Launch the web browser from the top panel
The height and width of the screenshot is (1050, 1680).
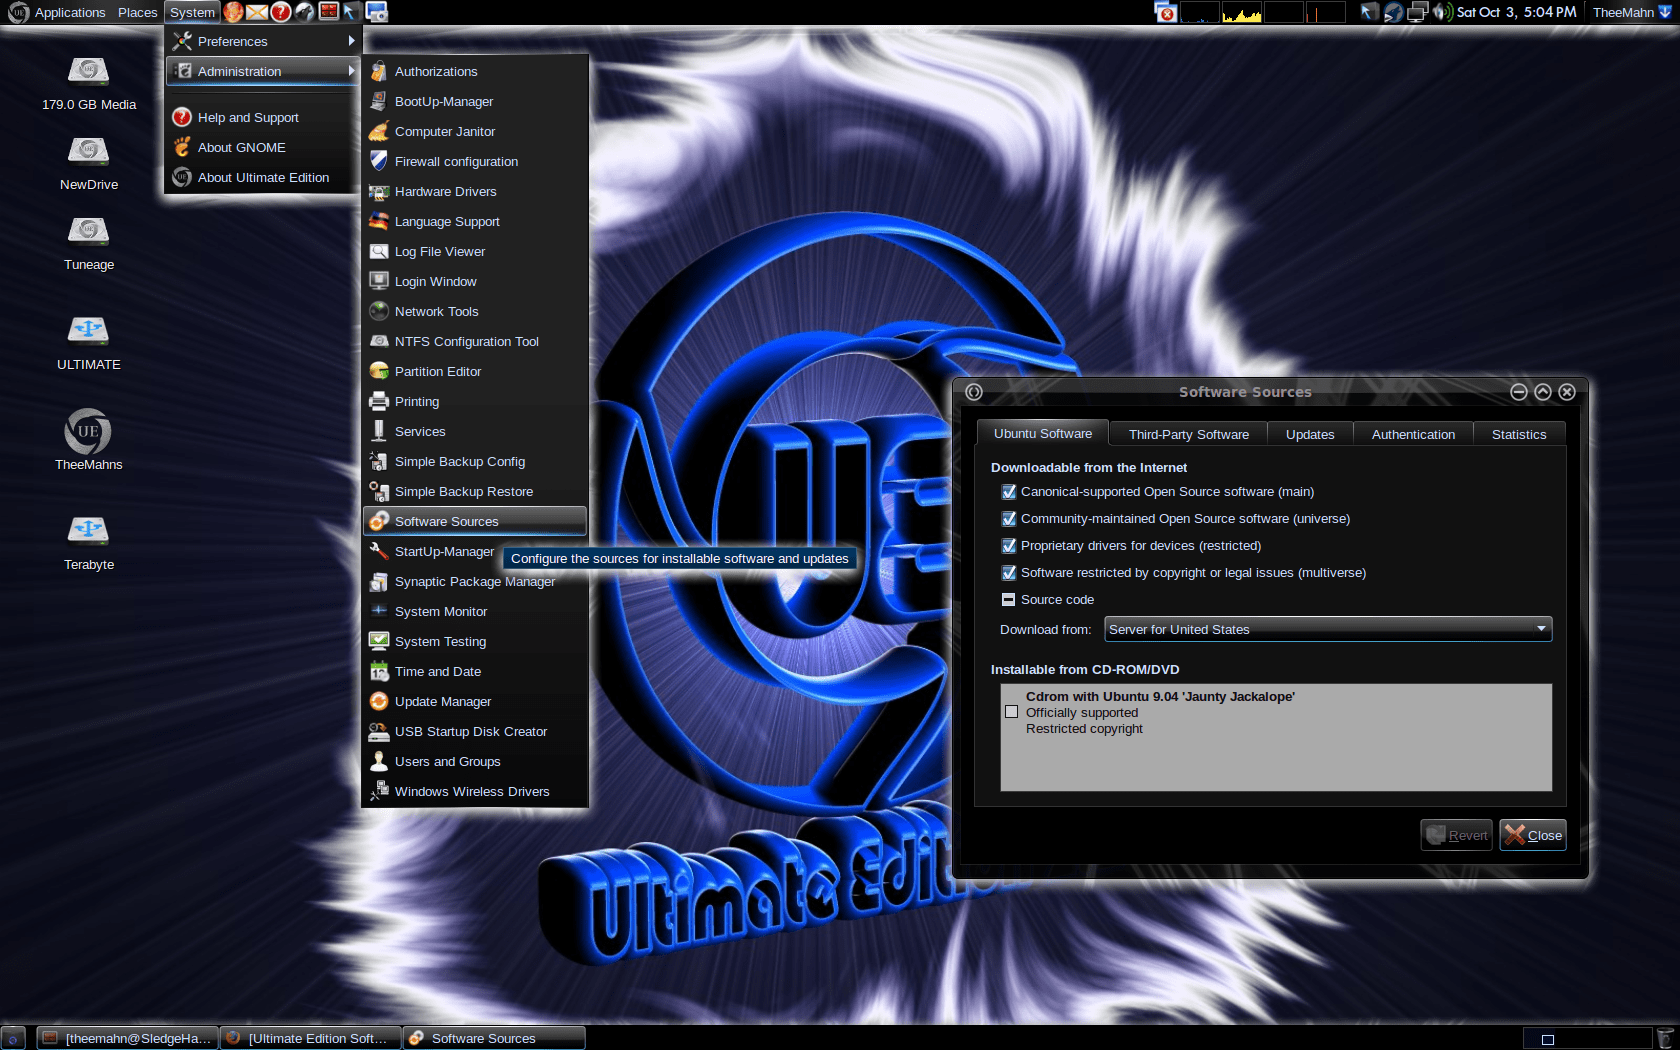click(233, 12)
